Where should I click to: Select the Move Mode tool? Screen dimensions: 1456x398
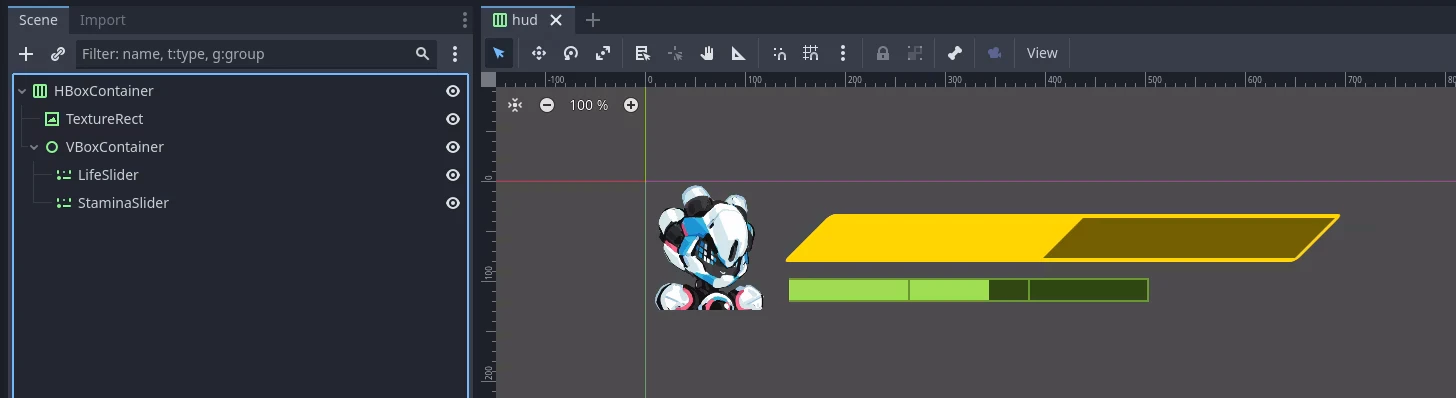(538, 53)
